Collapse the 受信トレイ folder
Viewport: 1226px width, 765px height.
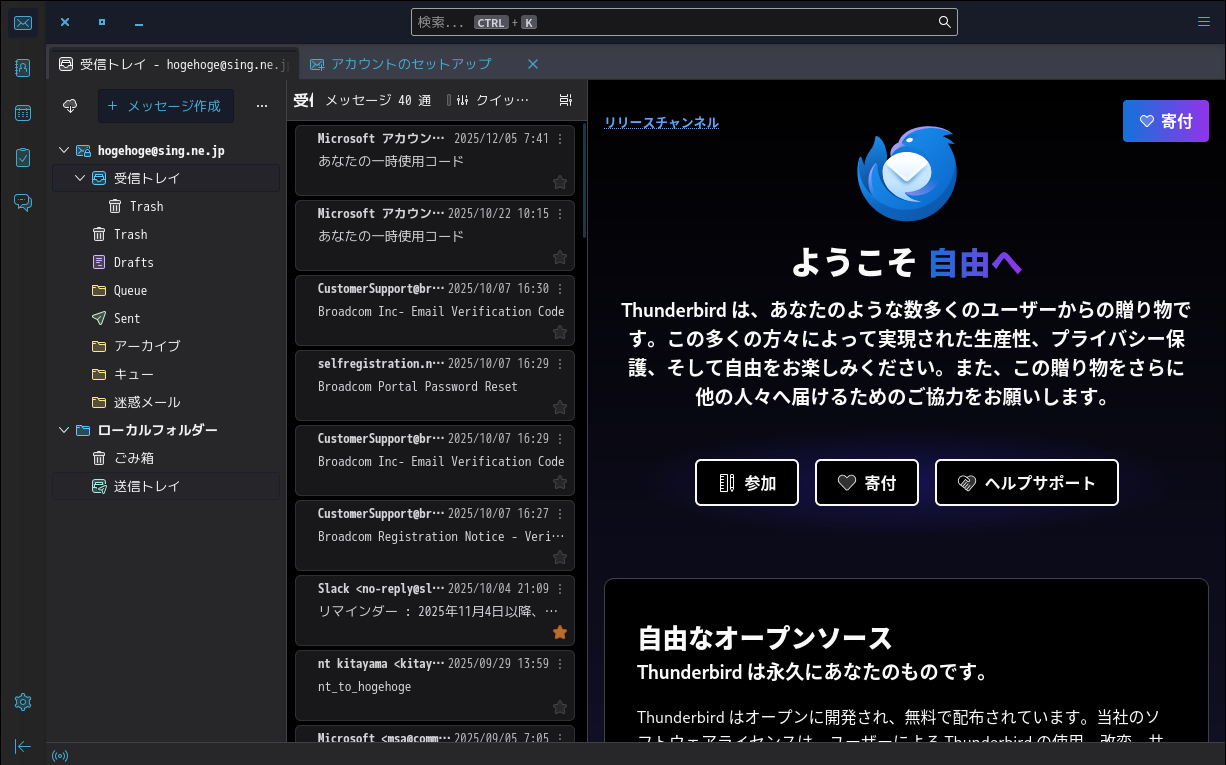point(80,177)
